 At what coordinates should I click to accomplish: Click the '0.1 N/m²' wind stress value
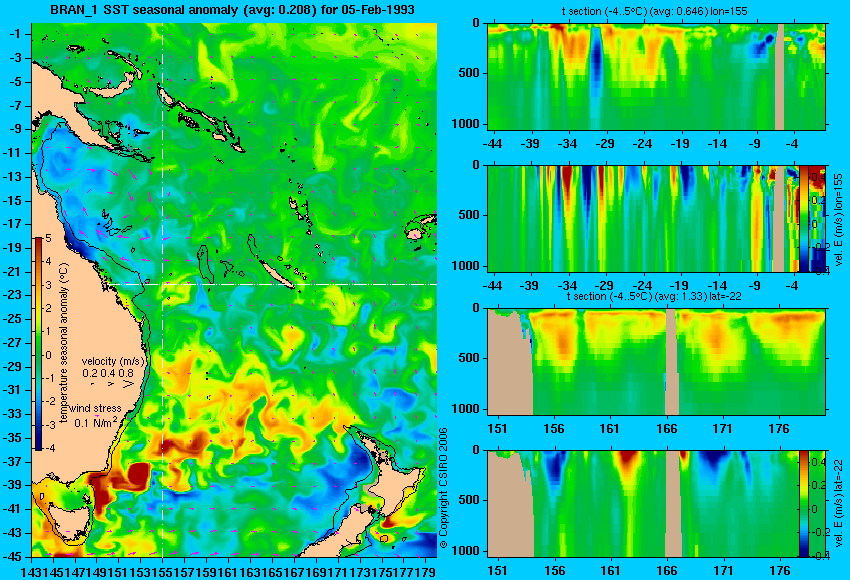click(95, 422)
